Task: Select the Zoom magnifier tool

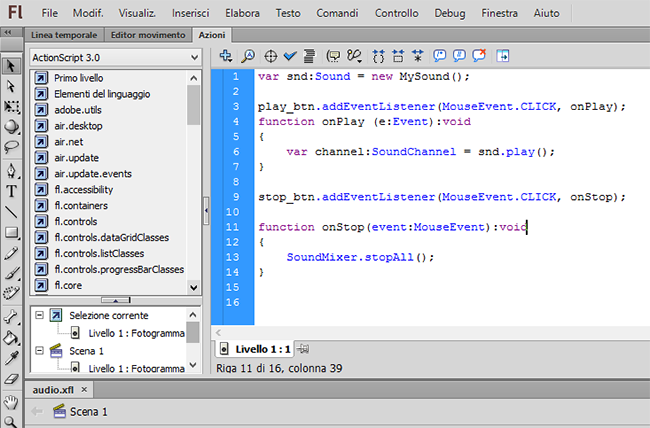Action: point(11,421)
